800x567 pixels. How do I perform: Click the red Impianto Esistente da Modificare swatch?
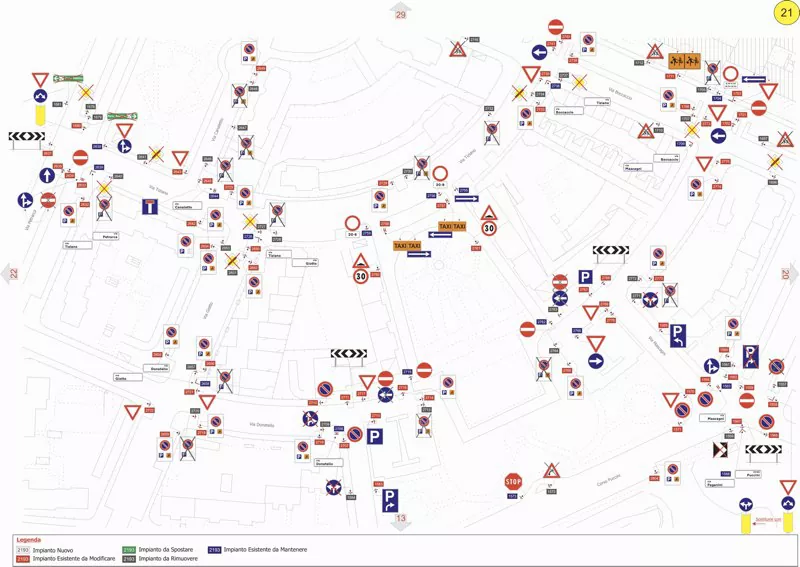[x=23, y=558]
